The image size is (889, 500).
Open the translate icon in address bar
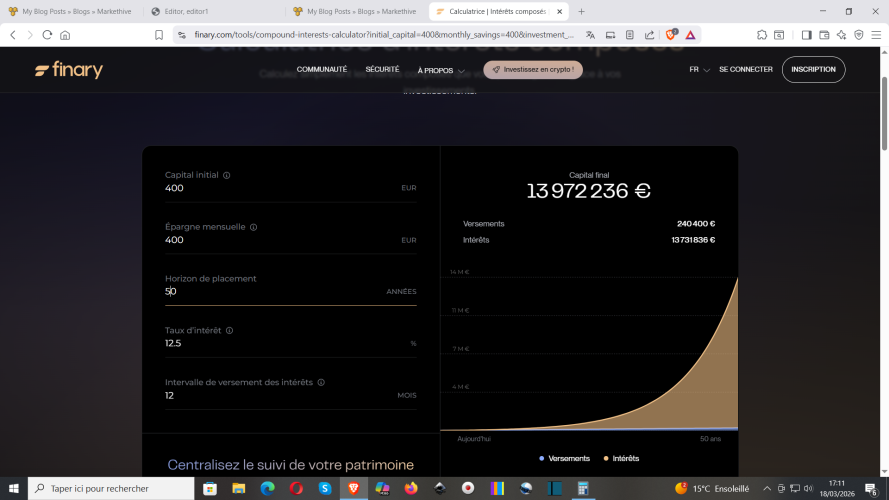coord(591,34)
